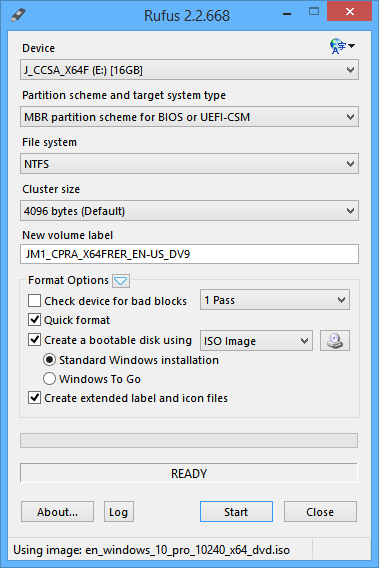379x568 pixels.
Task: Toggle Create a bootable disk using
Action: (x=34, y=340)
